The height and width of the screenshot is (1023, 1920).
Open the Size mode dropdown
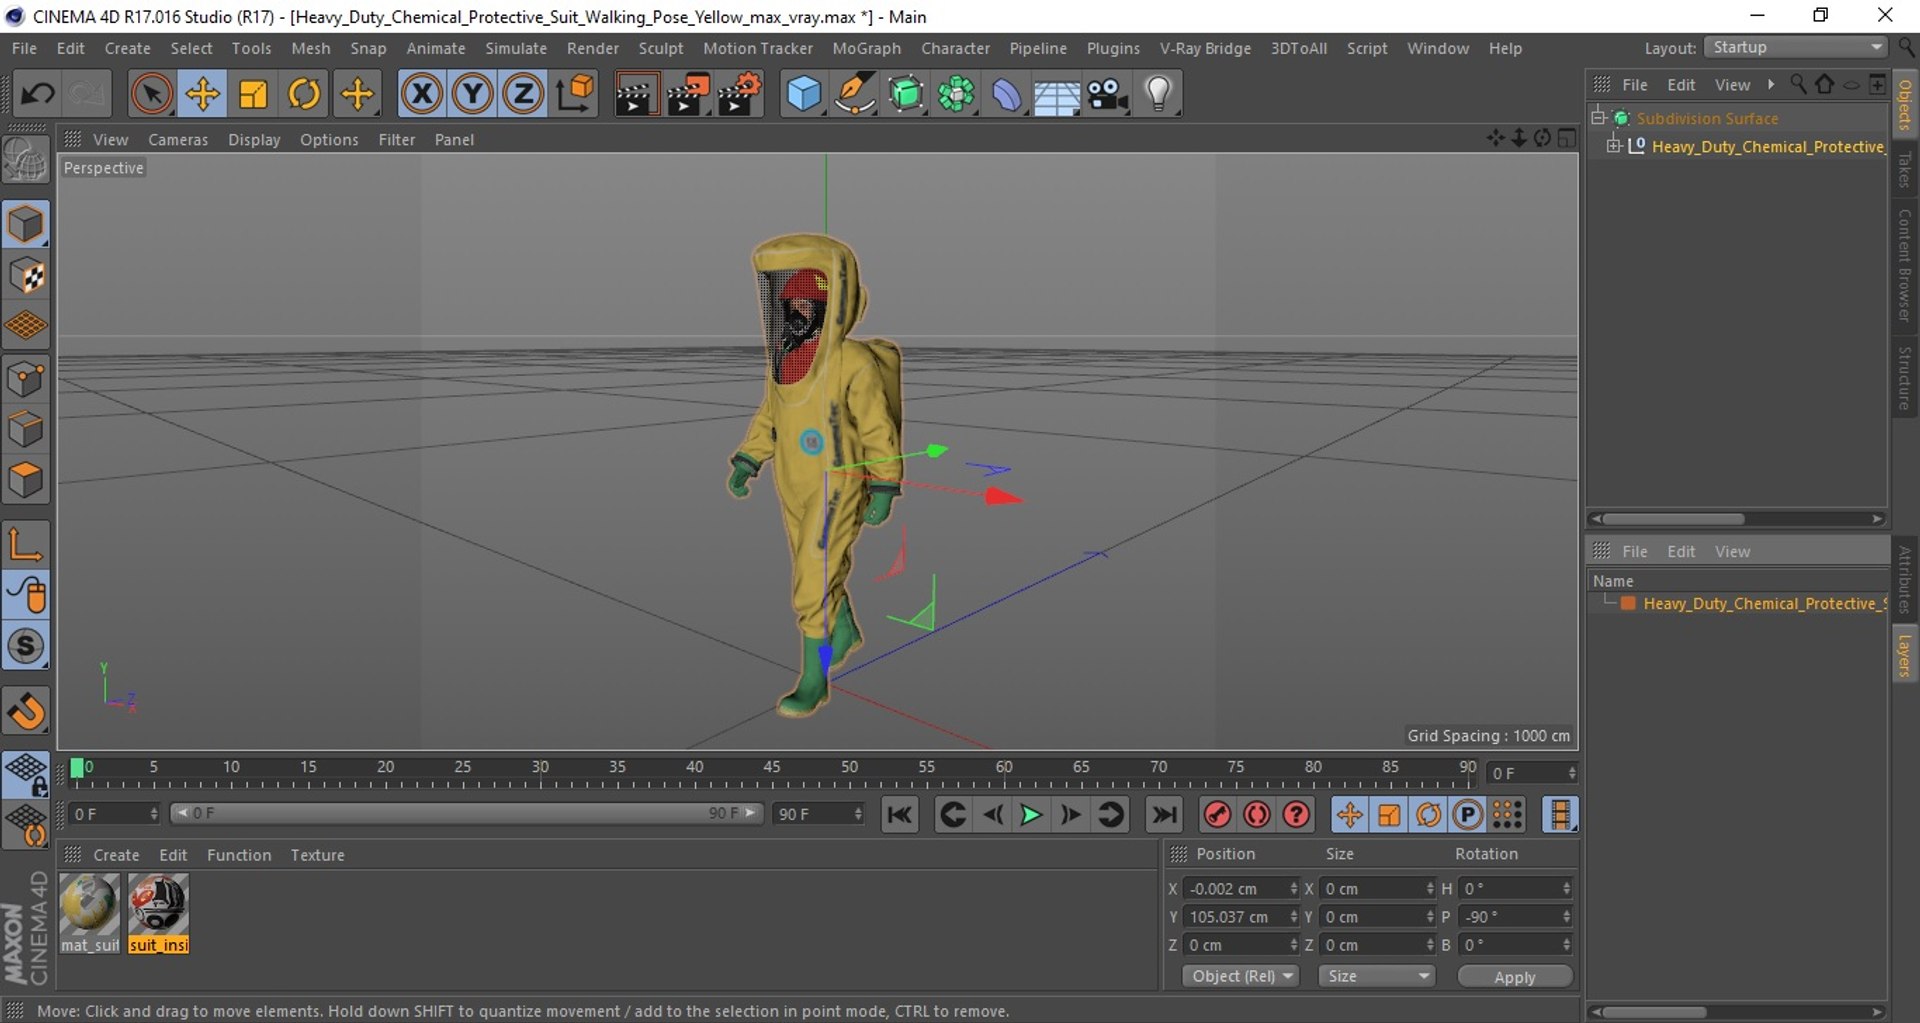pyautogui.click(x=1377, y=976)
